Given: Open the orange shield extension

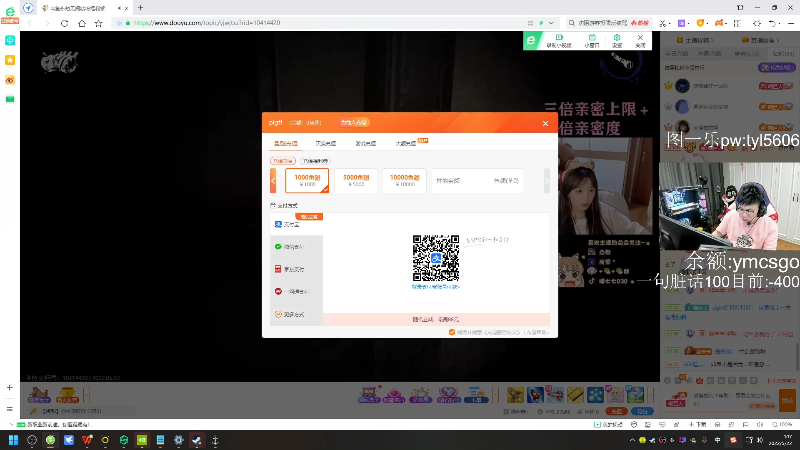Looking at the screenshot, I should (700, 23).
